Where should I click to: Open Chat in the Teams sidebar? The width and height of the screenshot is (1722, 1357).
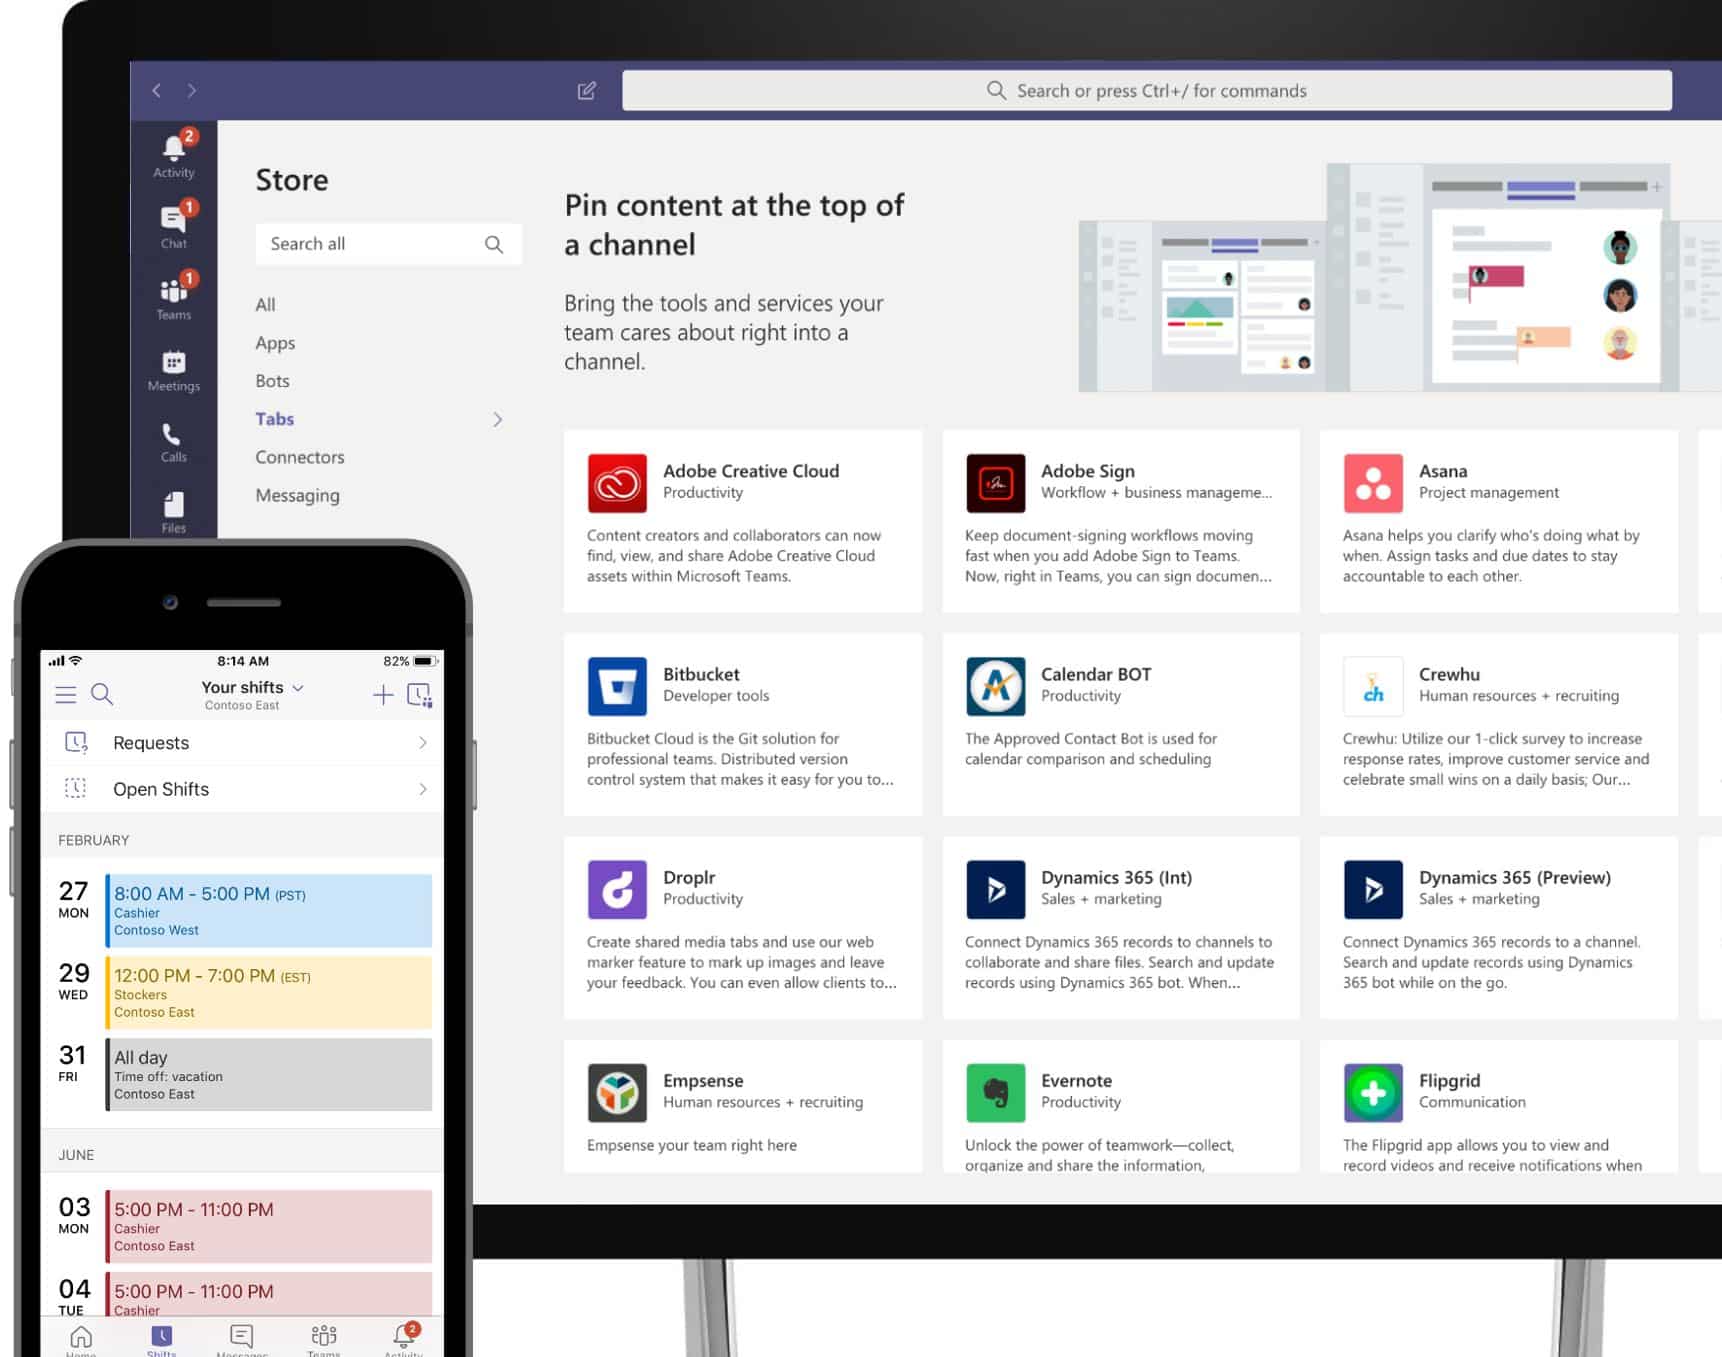point(174,226)
